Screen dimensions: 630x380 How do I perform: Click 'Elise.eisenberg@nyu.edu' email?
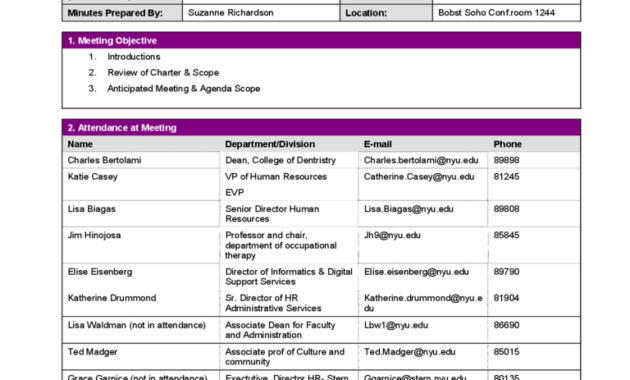(x=416, y=272)
